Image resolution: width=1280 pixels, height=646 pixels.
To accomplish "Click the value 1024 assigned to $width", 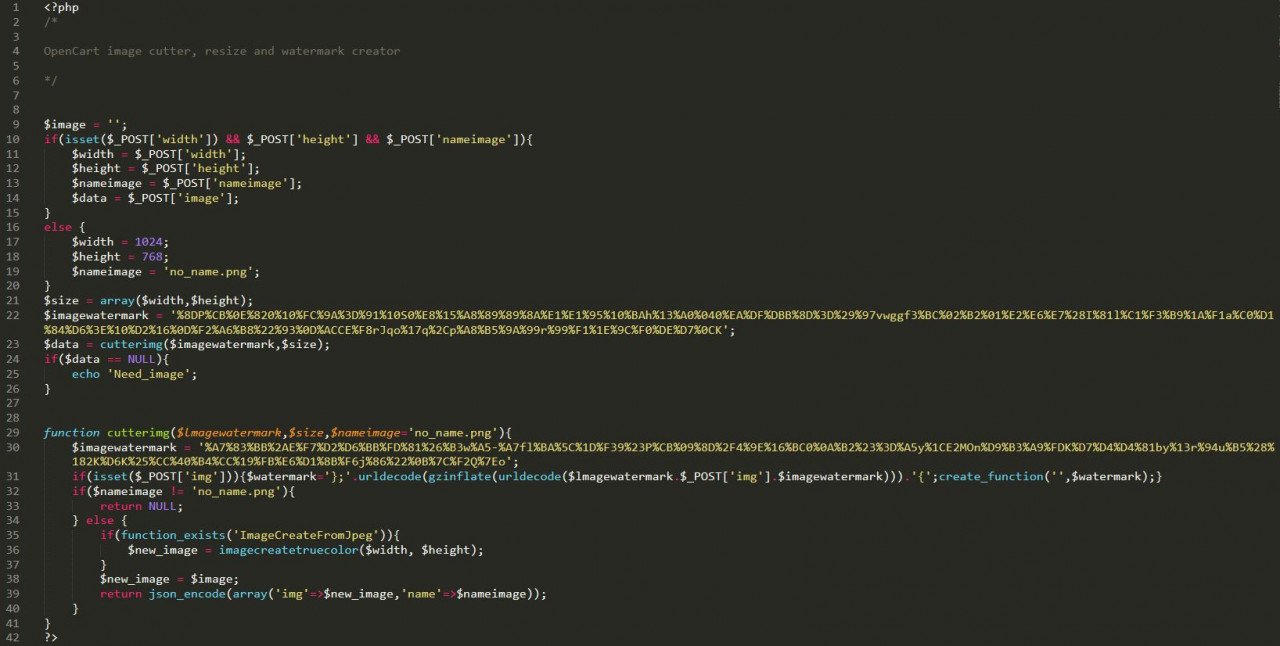I will tap(148, 241).
